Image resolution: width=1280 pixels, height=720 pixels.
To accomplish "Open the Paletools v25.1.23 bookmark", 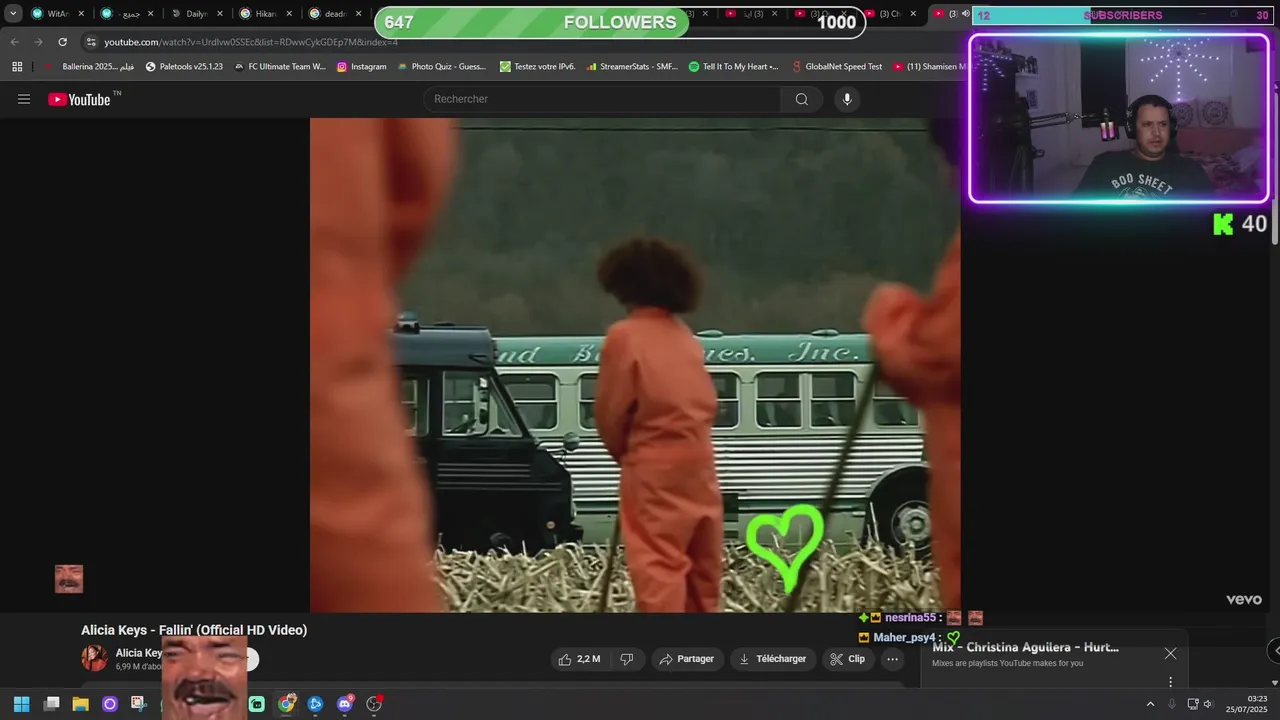I will pos(184,67).
